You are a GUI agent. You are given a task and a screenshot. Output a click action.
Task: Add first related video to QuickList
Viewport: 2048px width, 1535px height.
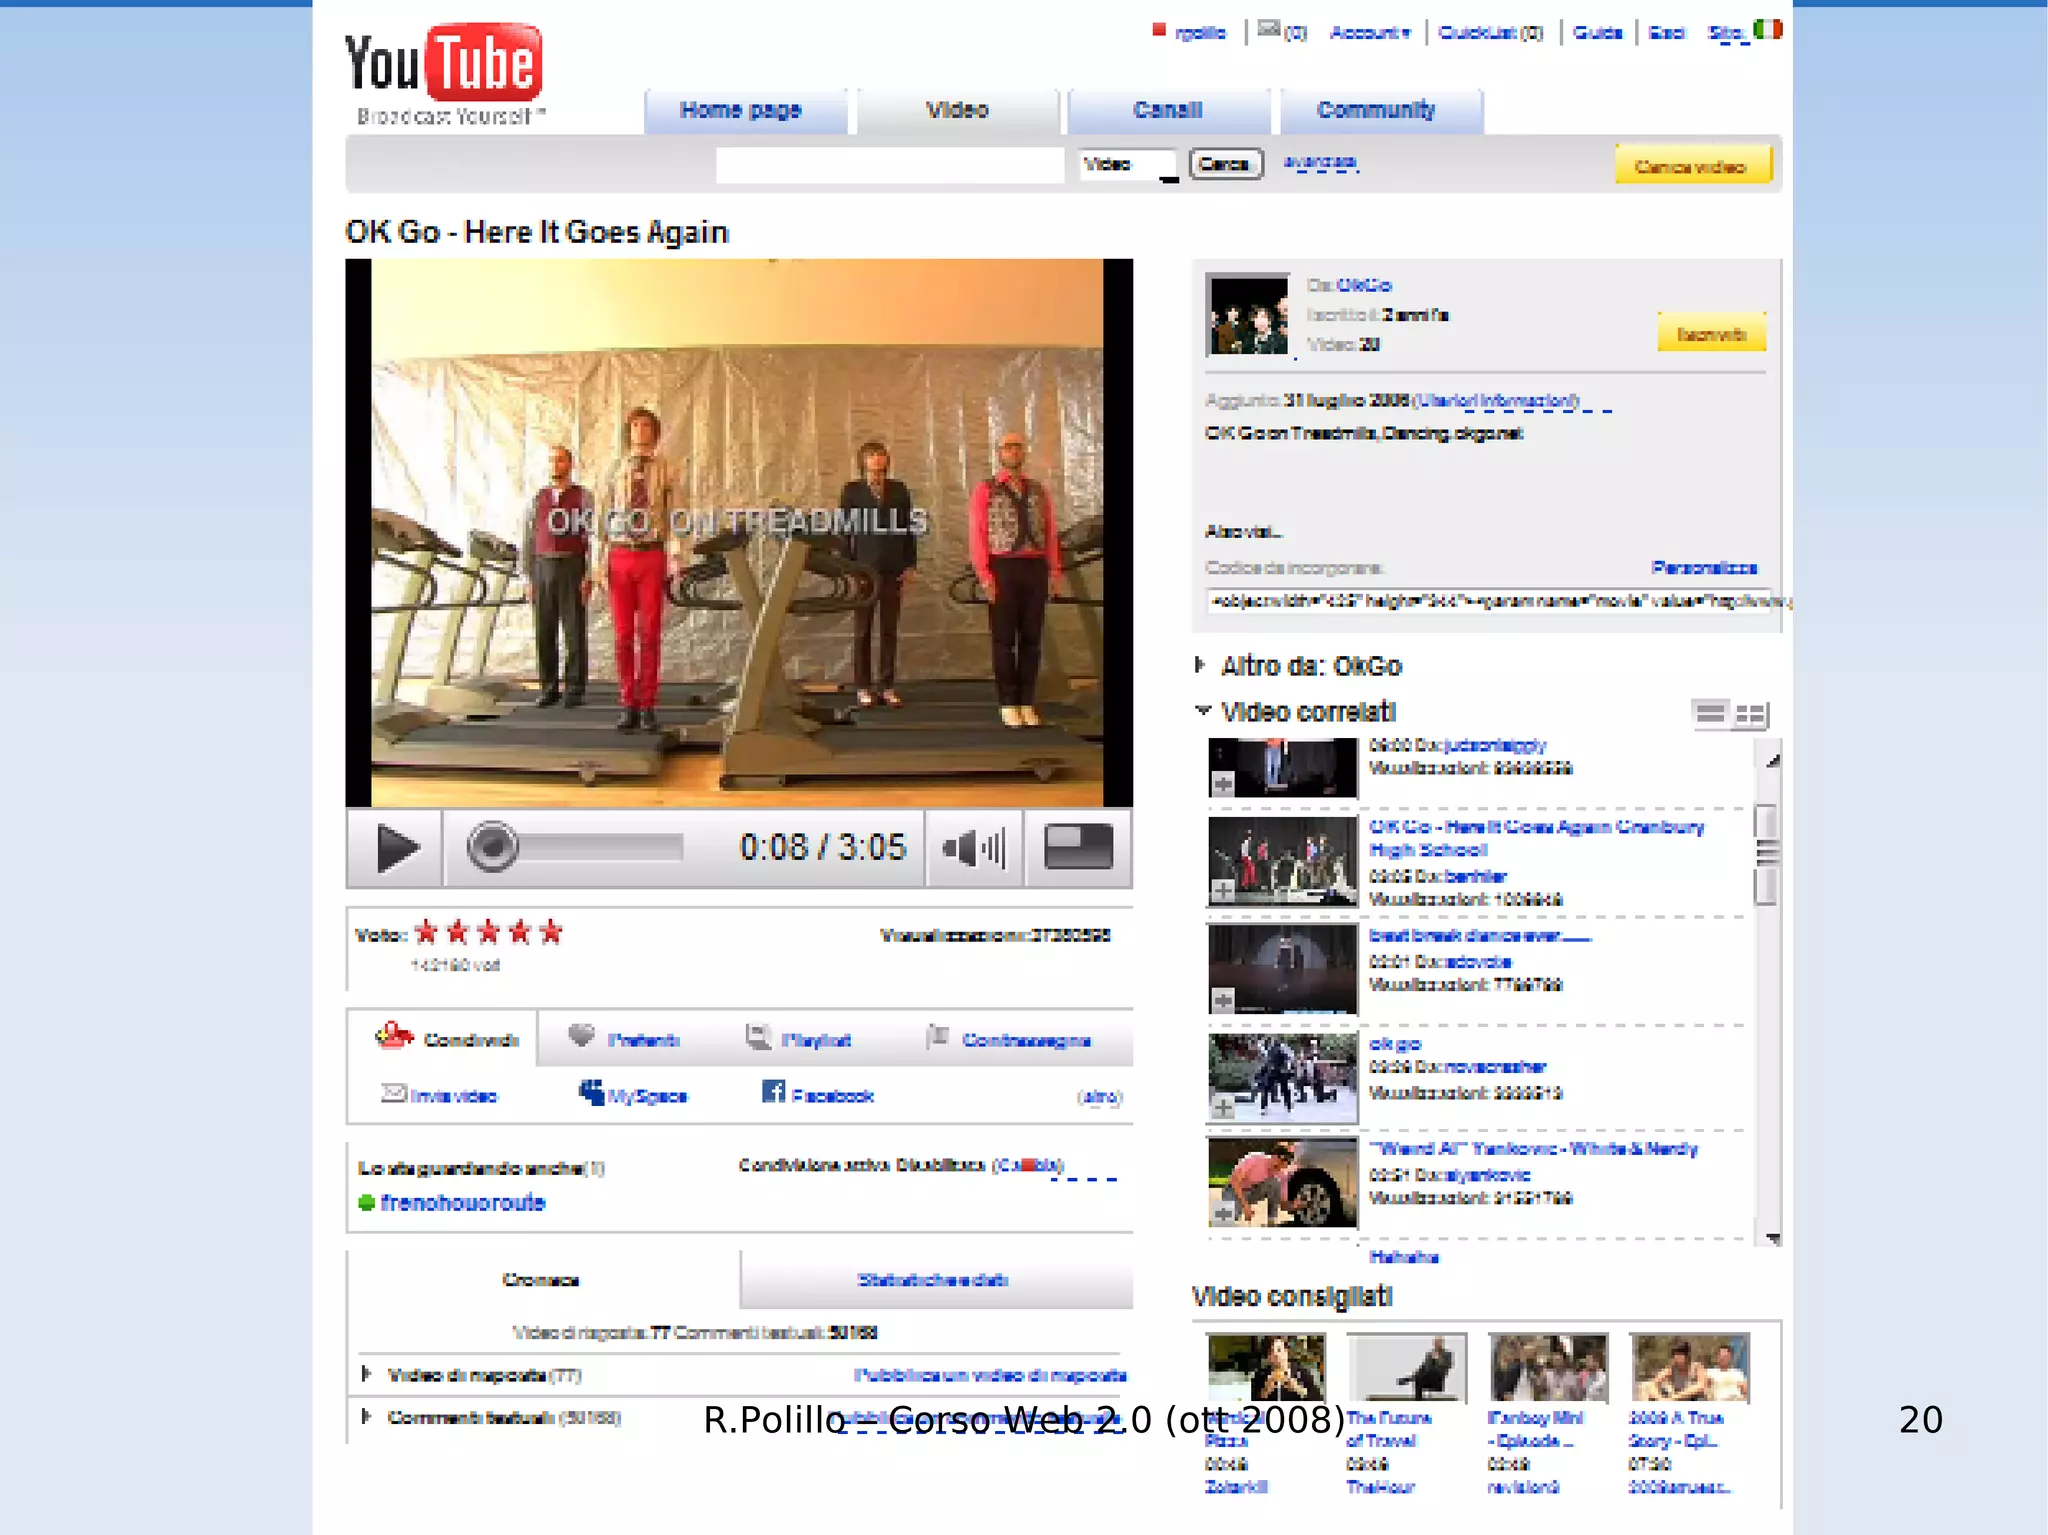[x=1223, y=784]
